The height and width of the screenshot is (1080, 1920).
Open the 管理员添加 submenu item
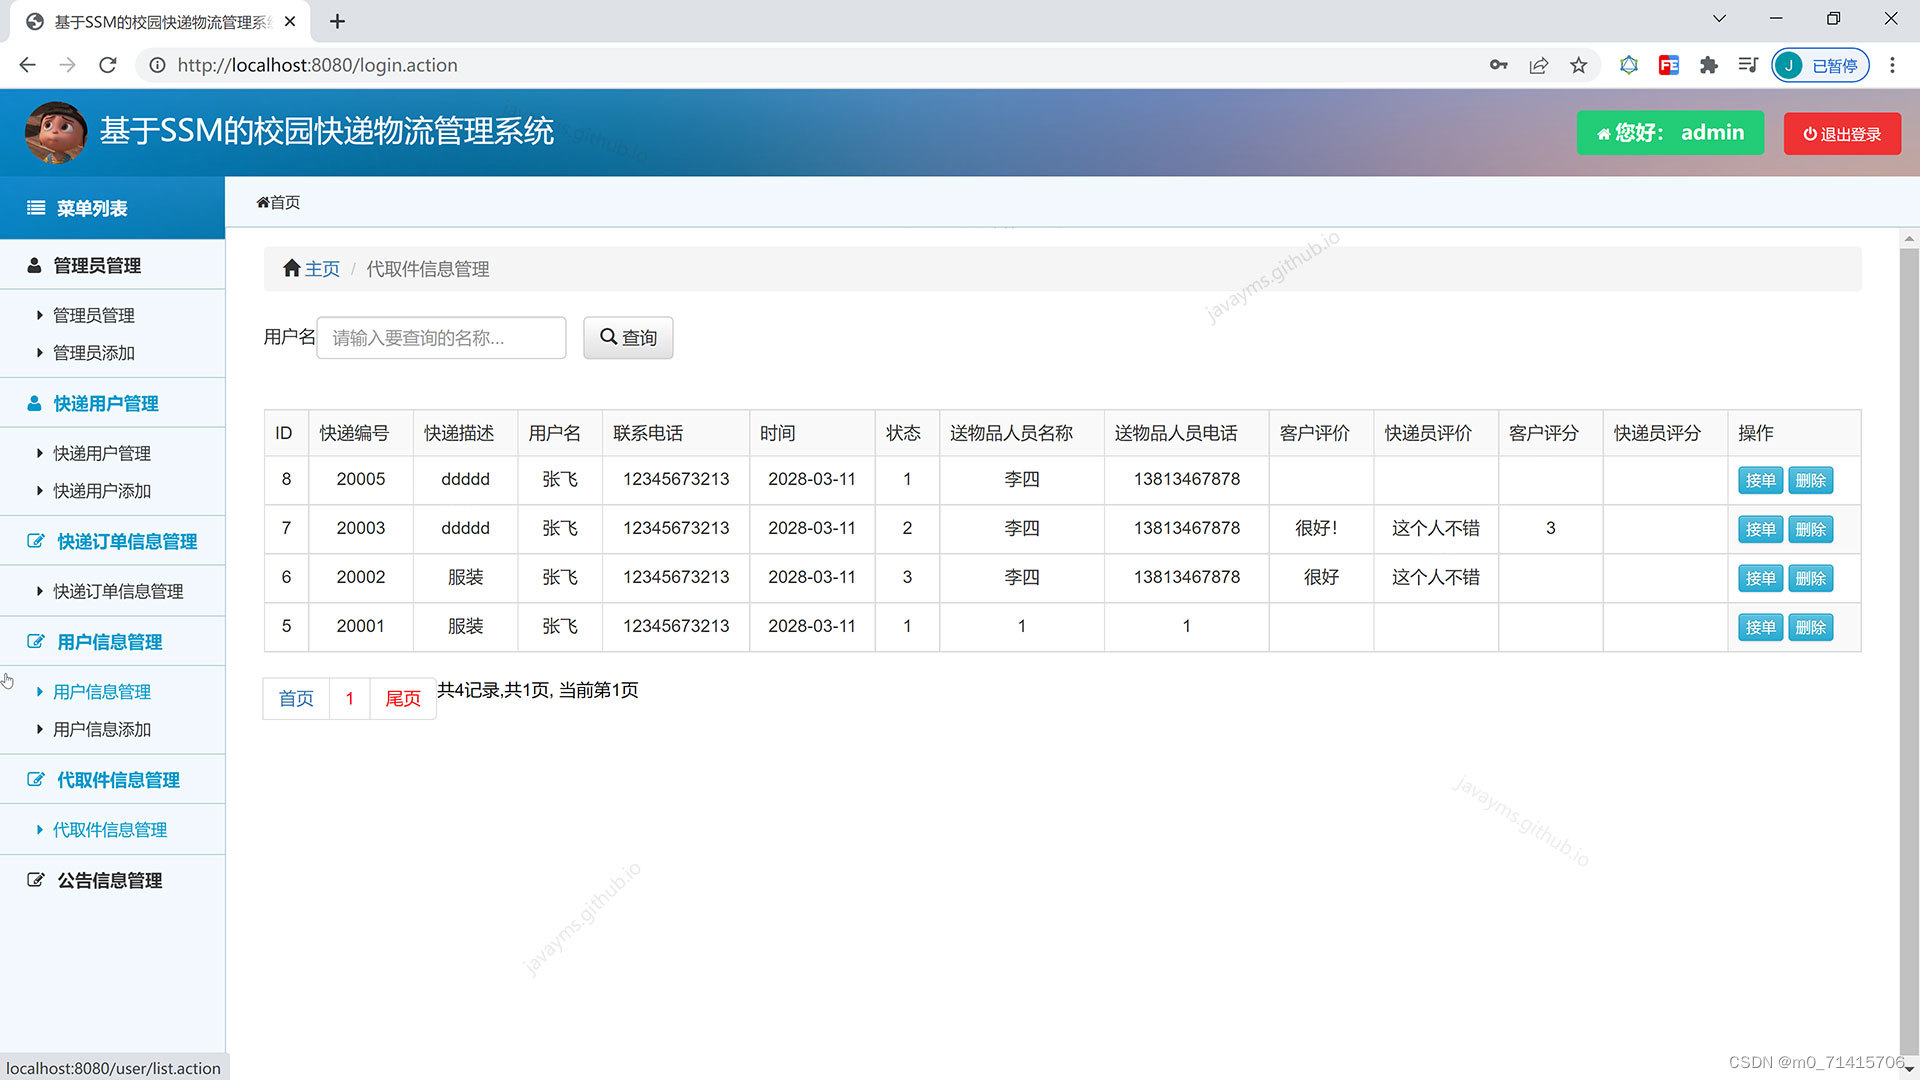(93, 352)
